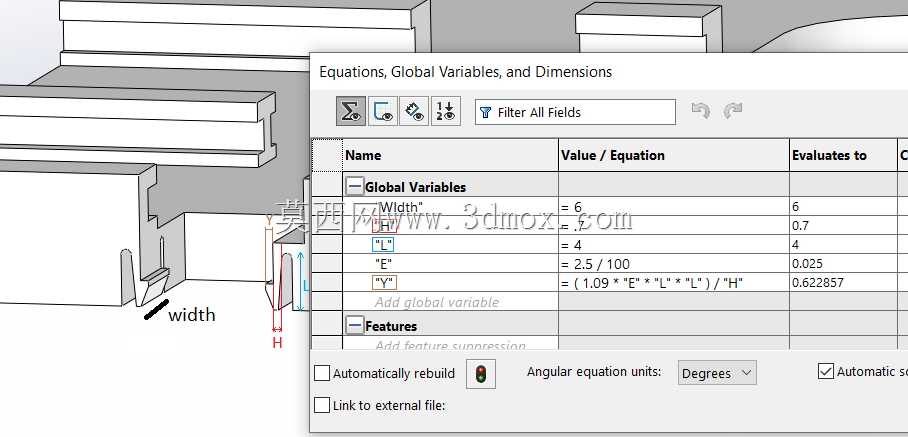Click the 0.622857 evaluated value
Viewport: 908px width, 437px height.
click(818, 283)
